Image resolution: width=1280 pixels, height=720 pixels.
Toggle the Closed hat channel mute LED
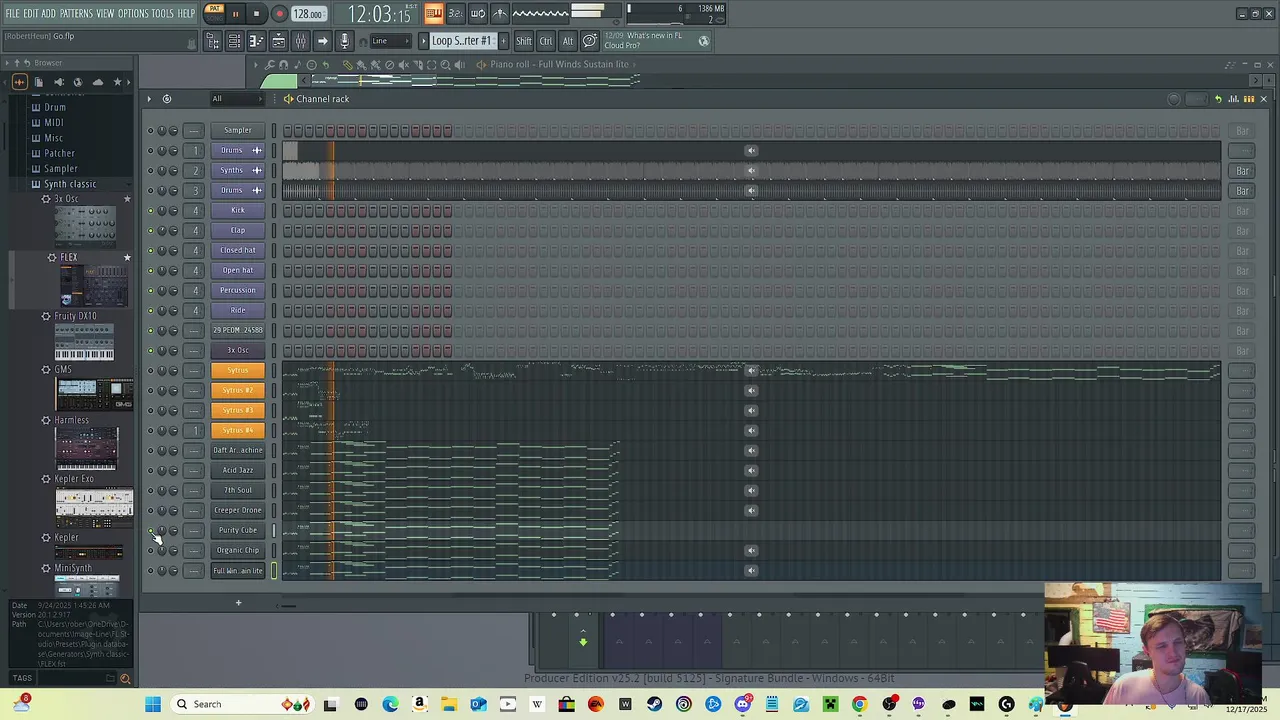tap(151, 250)
